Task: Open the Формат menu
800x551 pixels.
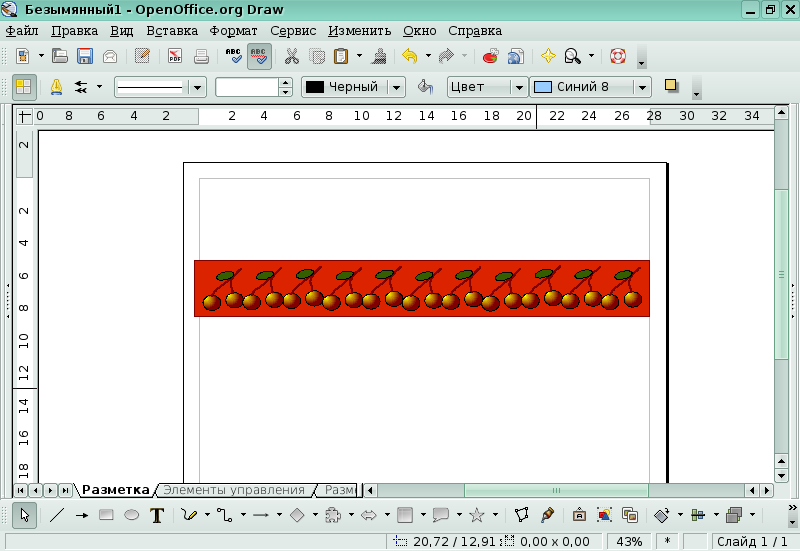Action: (233, 31)
